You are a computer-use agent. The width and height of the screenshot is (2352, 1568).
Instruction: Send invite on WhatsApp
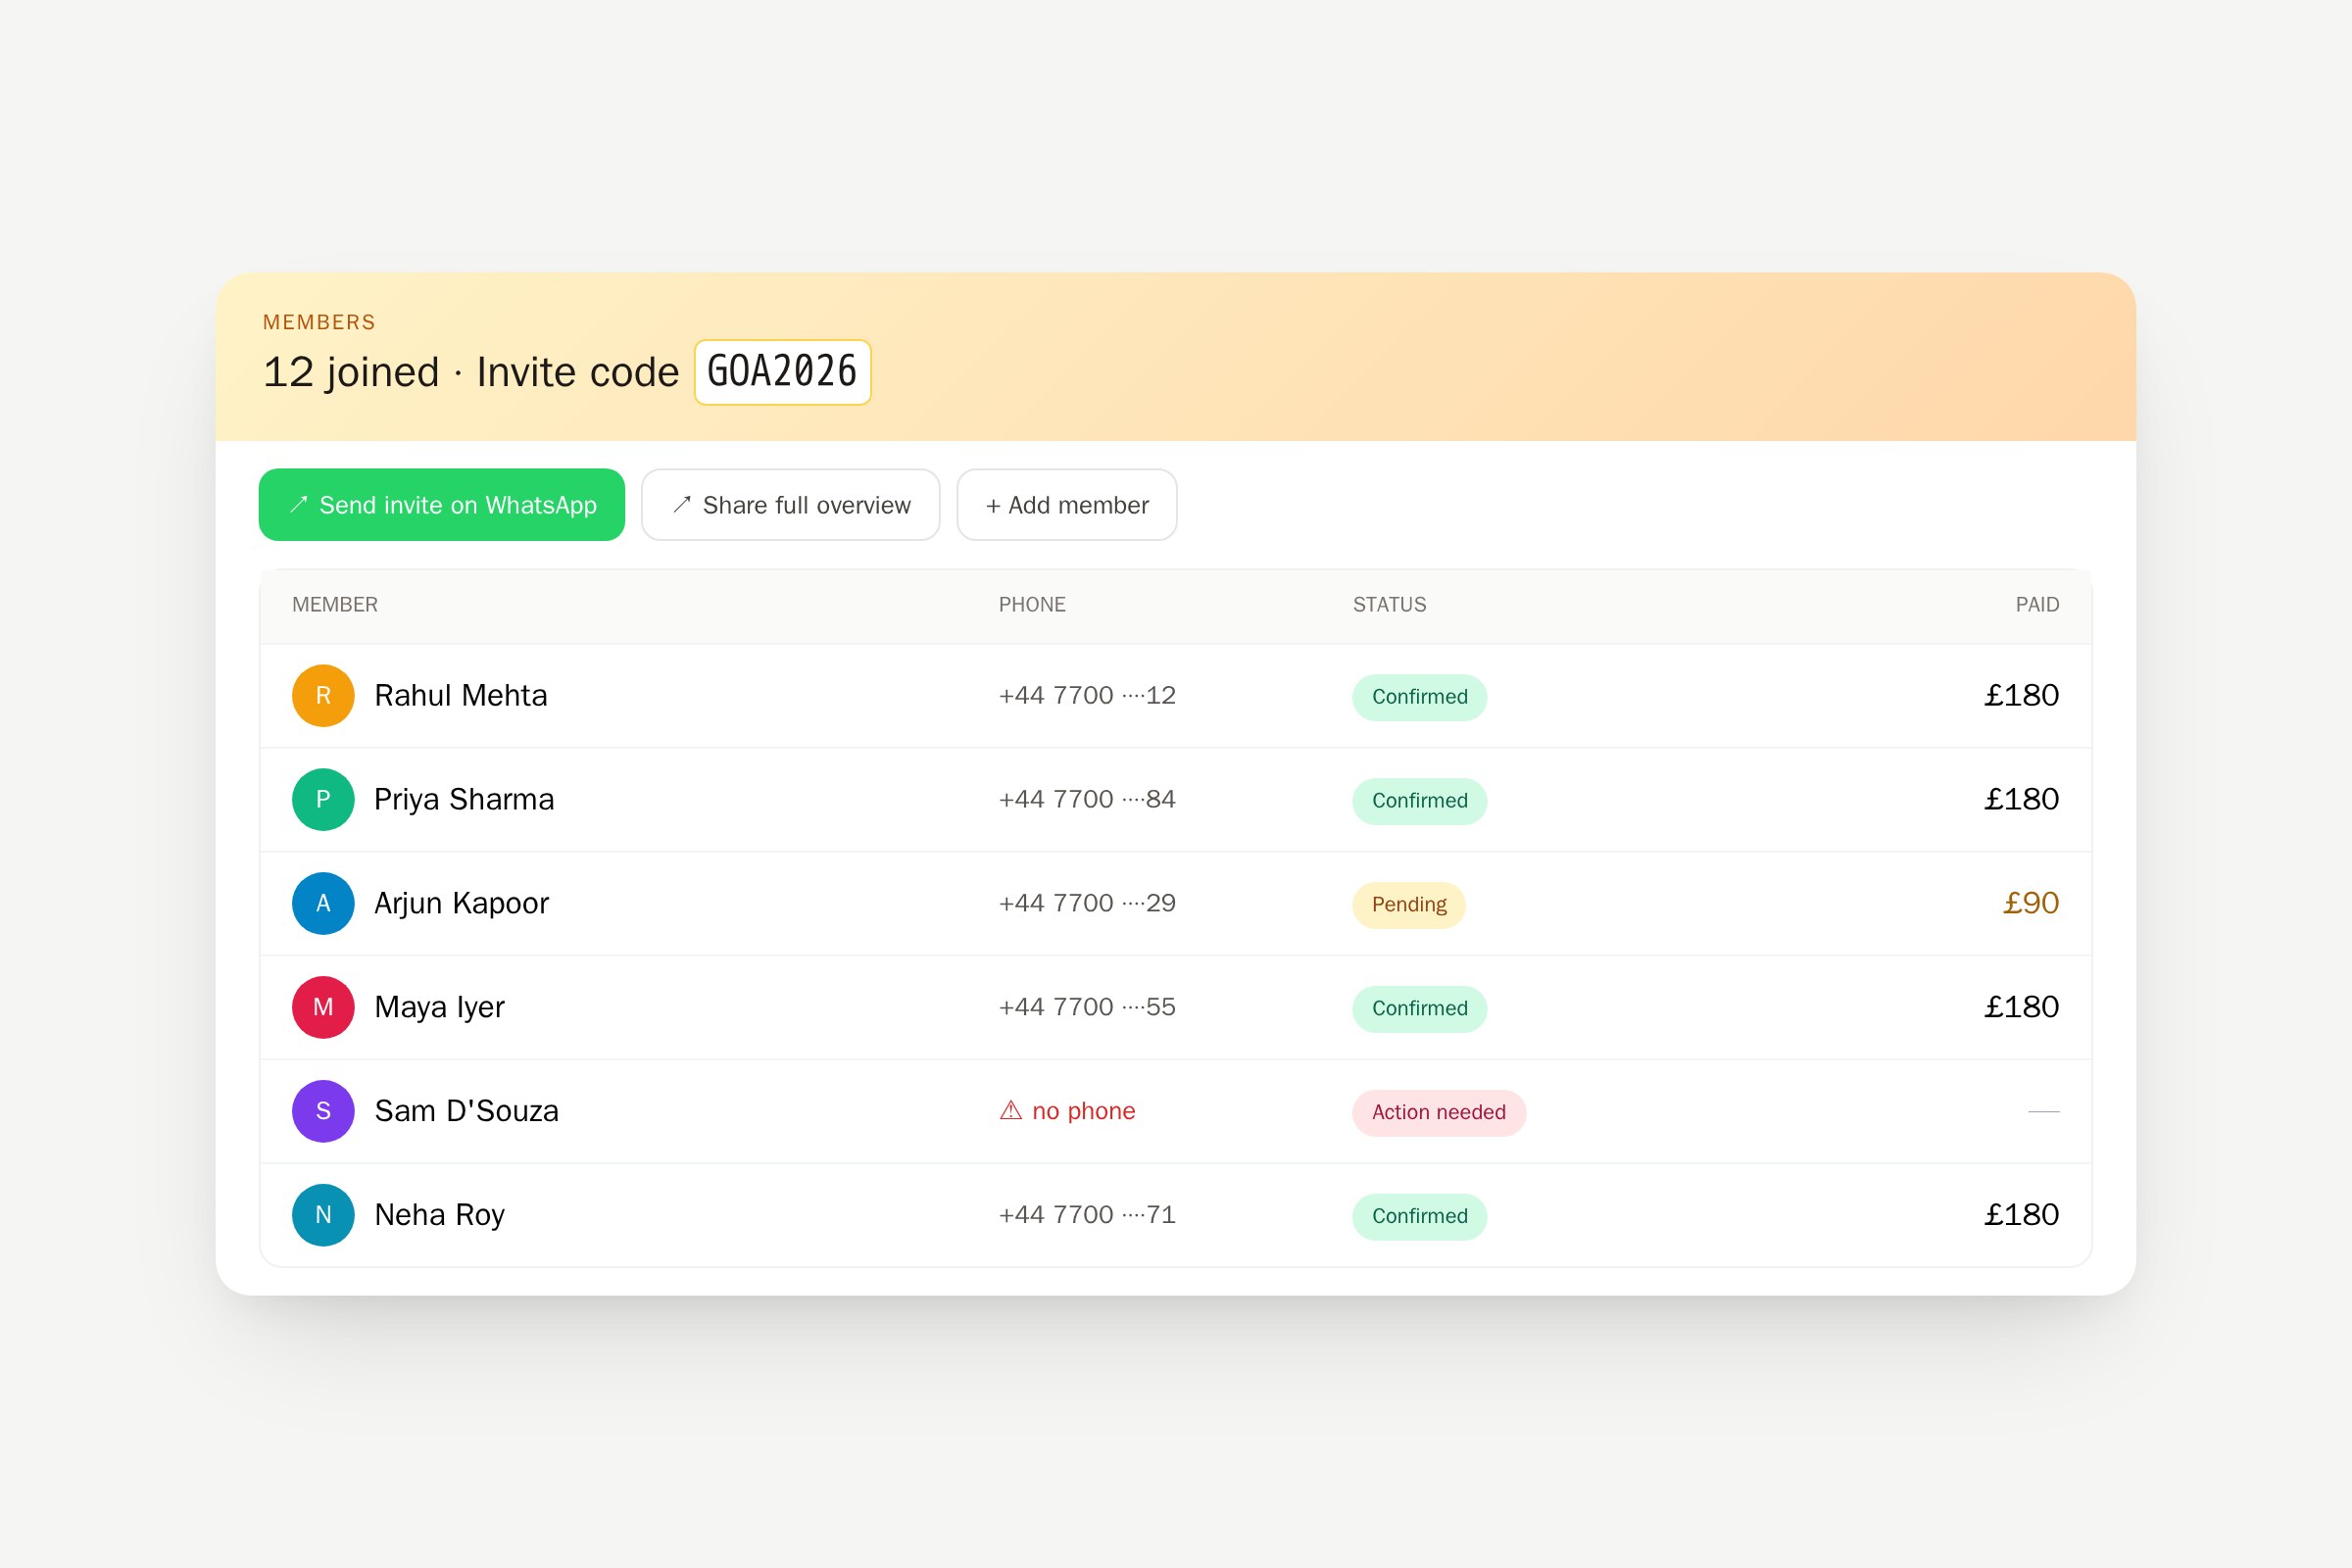click(x=442, y=505)
